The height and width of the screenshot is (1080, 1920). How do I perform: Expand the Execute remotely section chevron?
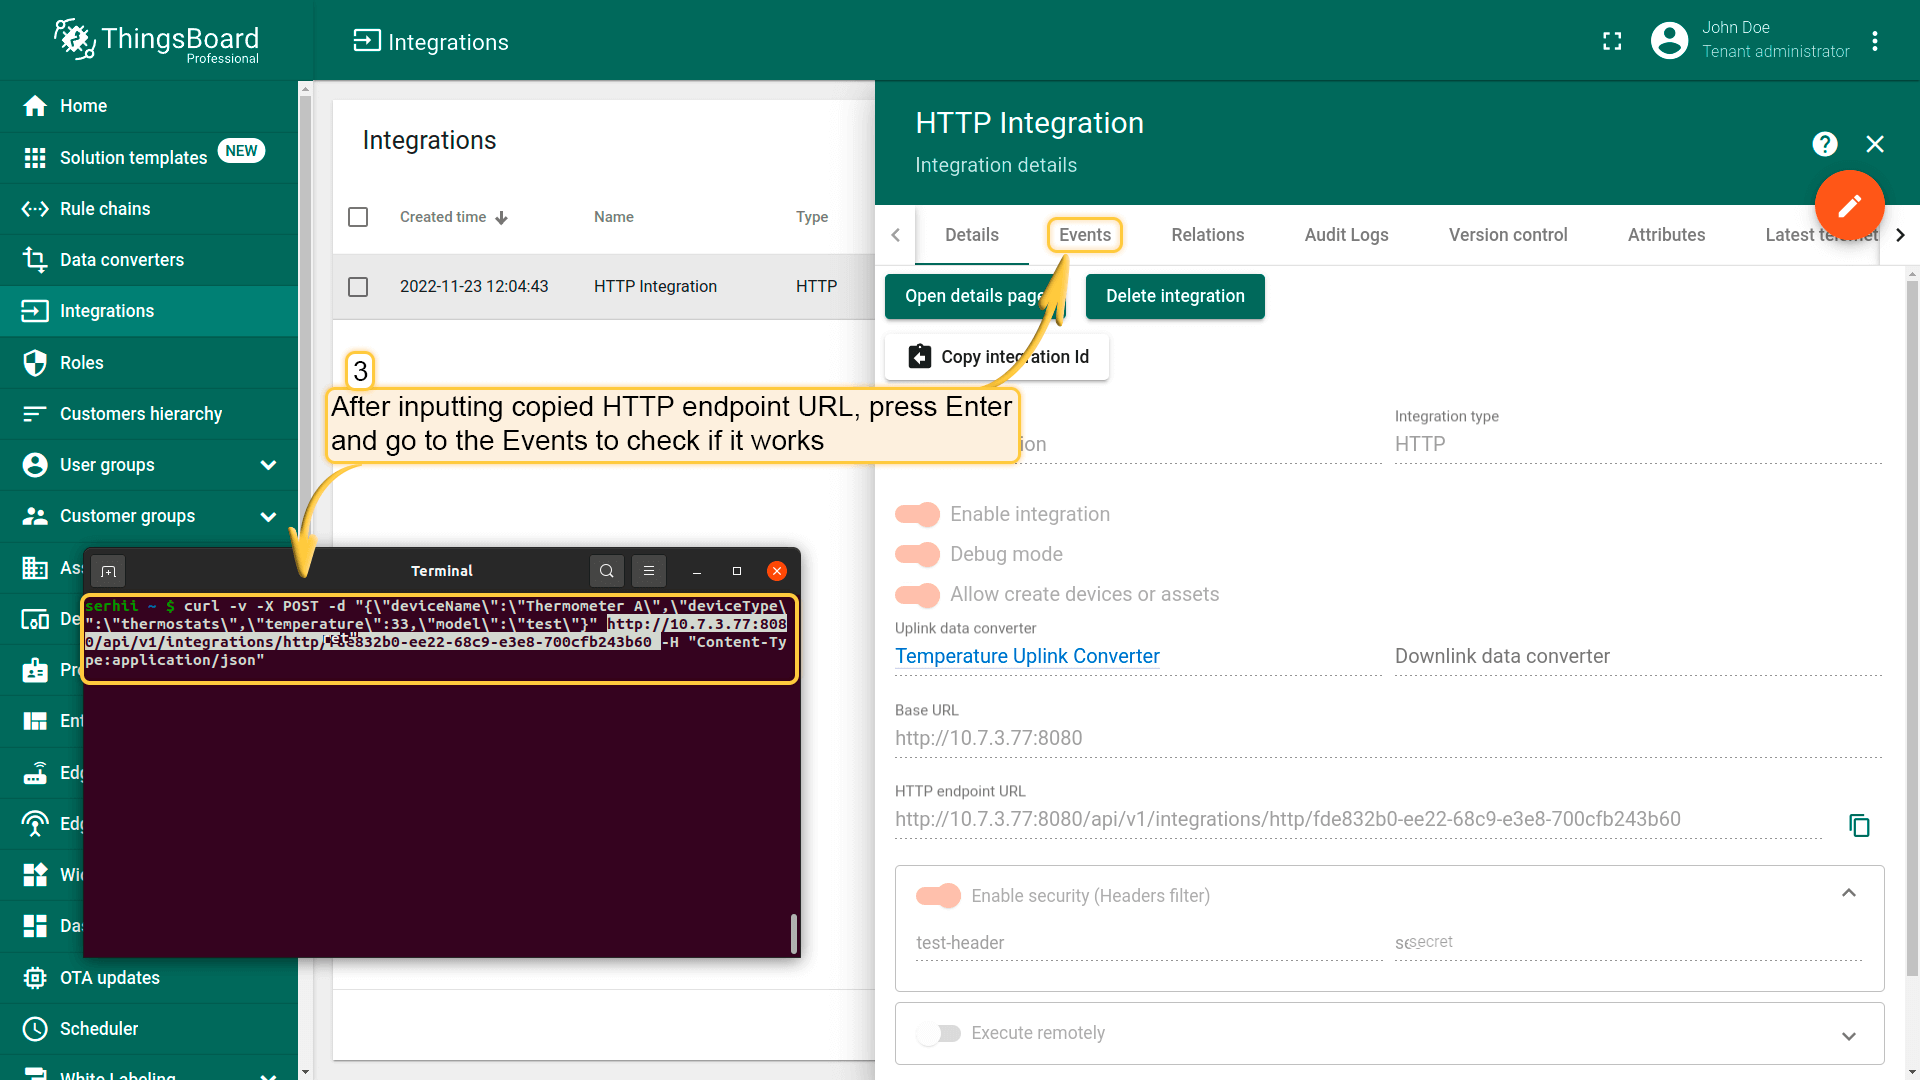[x=1848, y=1036]
